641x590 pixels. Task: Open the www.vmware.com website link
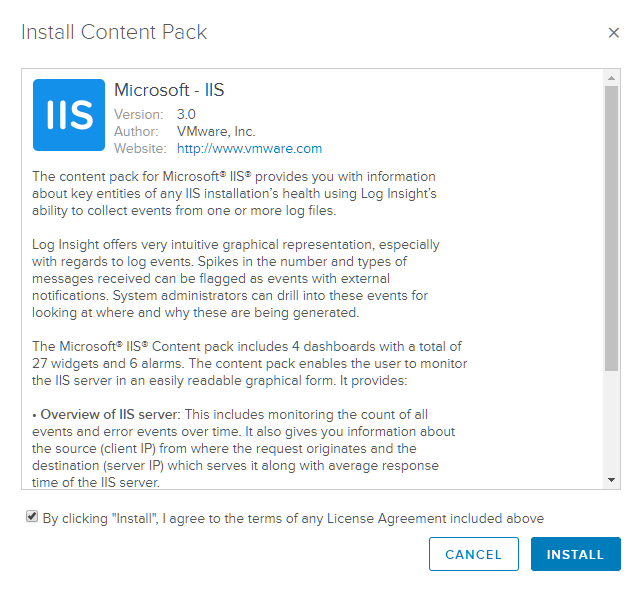coord(249,149)
